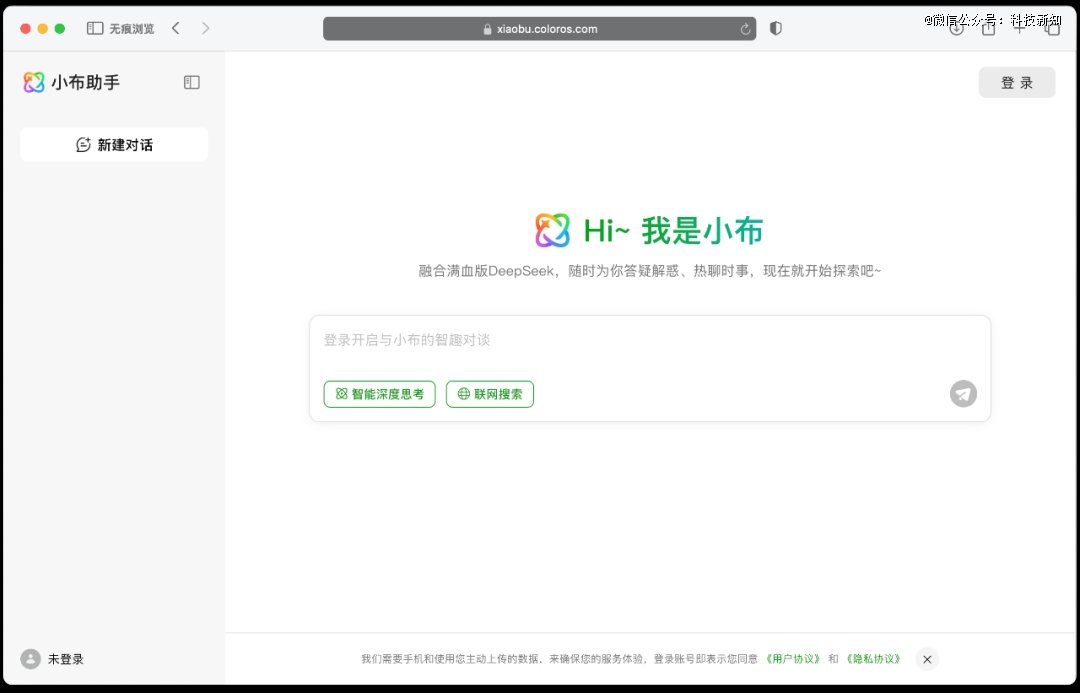Screen dimensions: 1080x693
Task: Click the 融合满血版DeepSeek subtitle text
Action: (x=650, y=271)
